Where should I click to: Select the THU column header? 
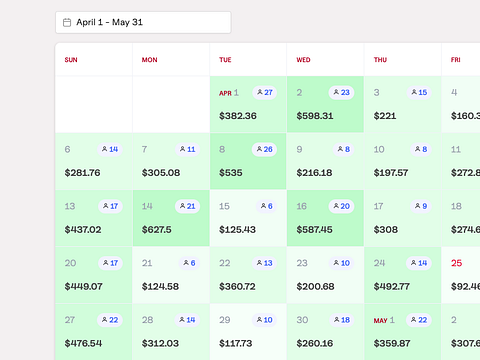(380, 60)
